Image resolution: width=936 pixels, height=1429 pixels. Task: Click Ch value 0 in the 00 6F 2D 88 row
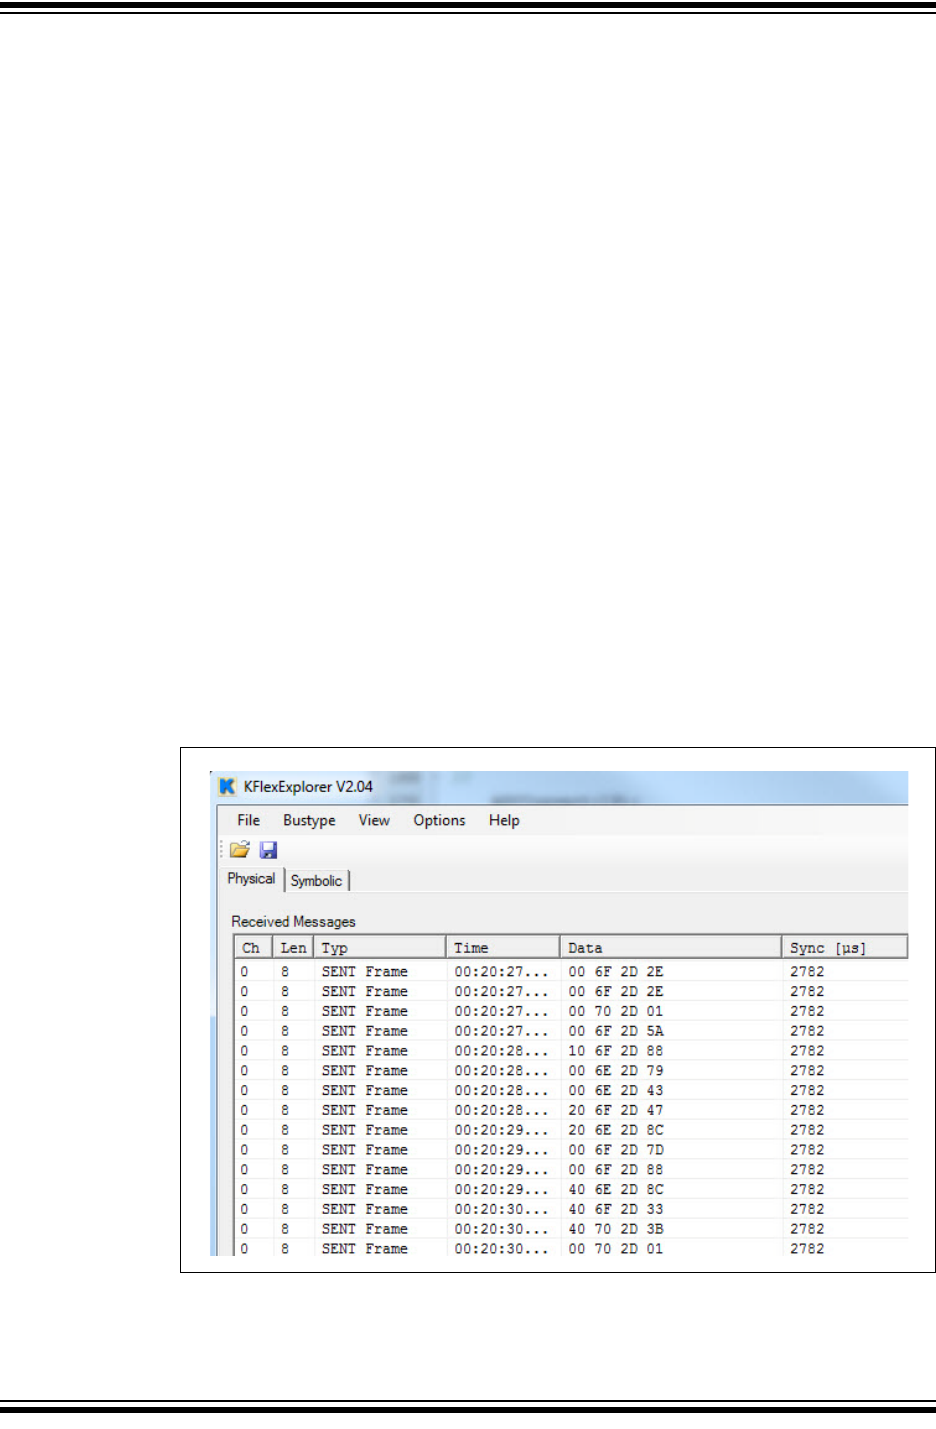click(244, 1169)
